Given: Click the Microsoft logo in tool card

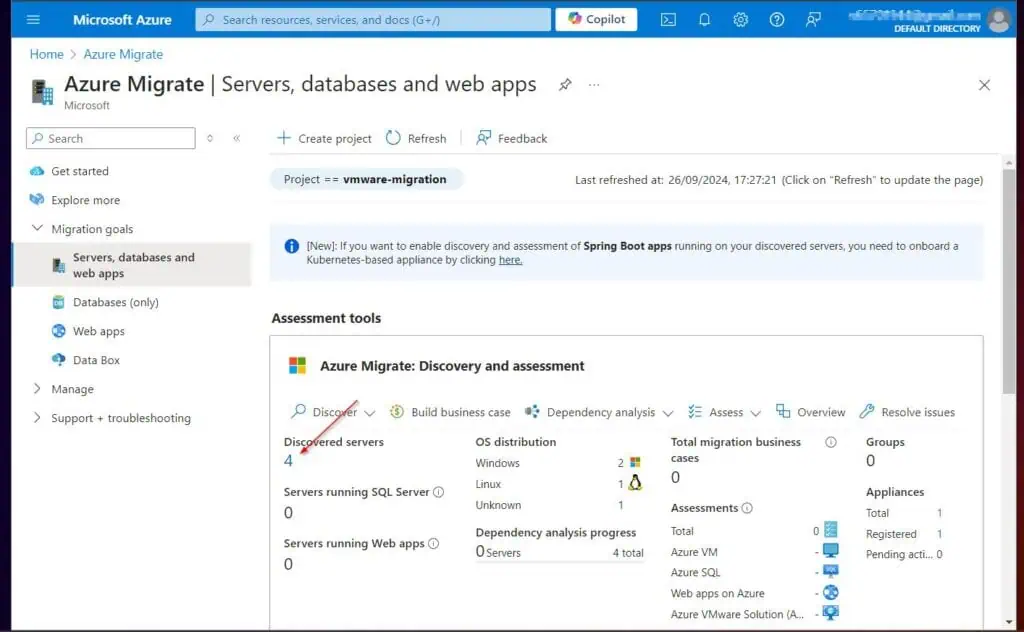Looking at the screenshot, I should [x=297, y=366].
